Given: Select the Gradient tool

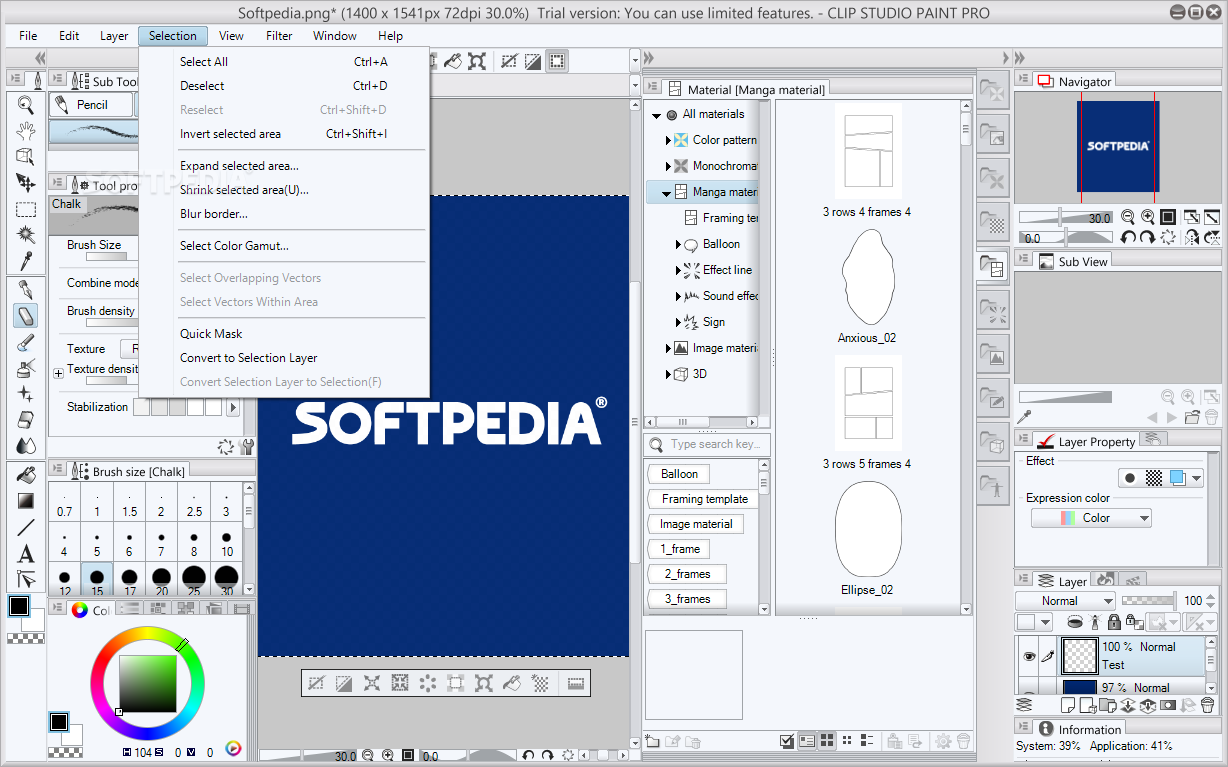Looking at the screenshot, I should coord(26,501).
